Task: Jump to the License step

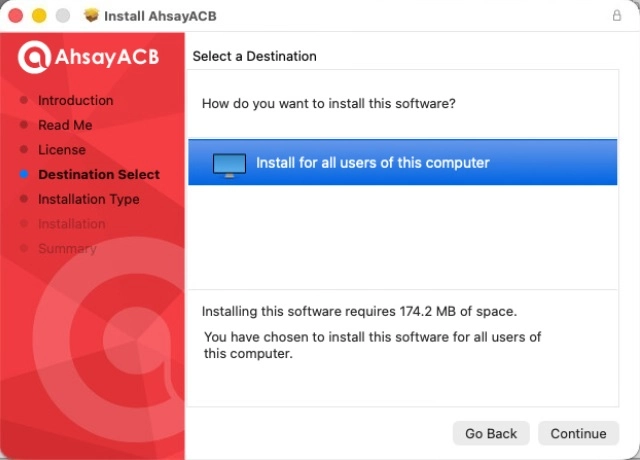Action: coord(62,150)
